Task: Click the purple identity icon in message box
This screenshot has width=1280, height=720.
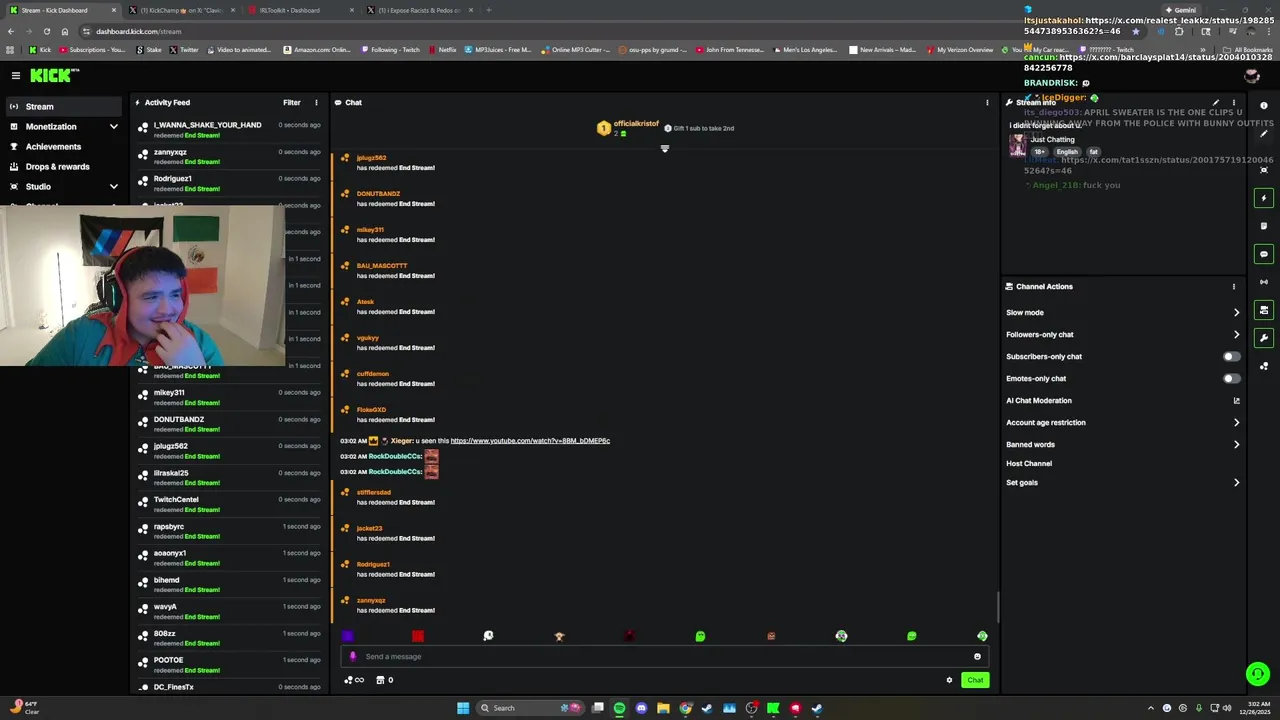Action: pyautogui.click(x=352, y=657)
